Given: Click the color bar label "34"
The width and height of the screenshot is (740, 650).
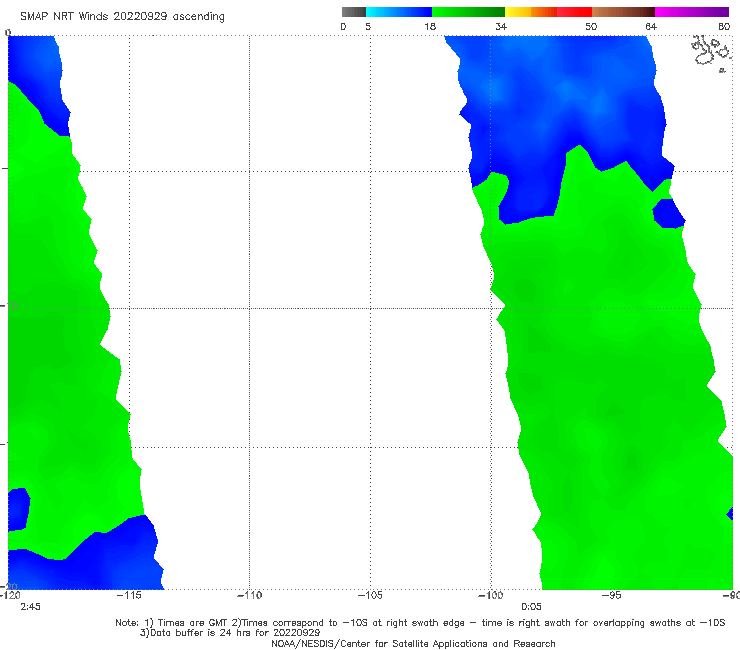Looking at the screenshot, I should [x=501, y=27].
